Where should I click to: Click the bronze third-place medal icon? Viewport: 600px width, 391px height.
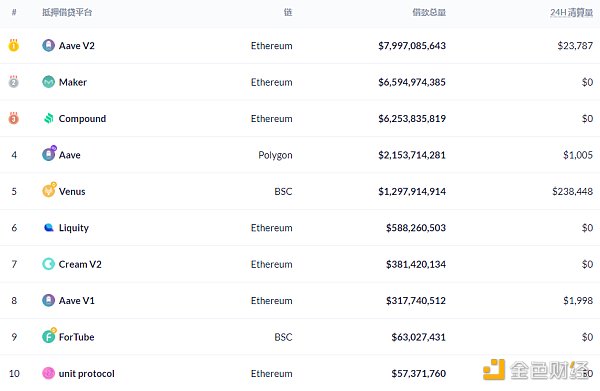pos(14,118)
